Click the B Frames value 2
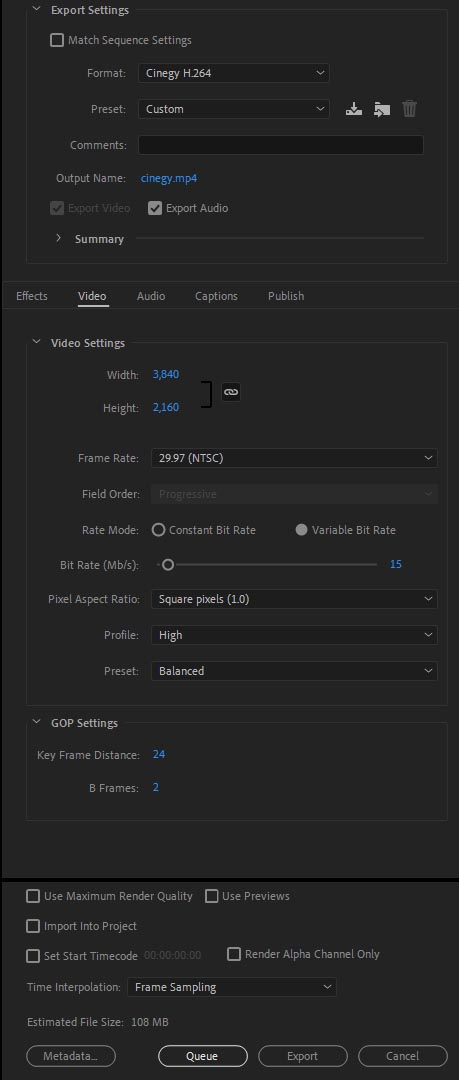 tap(156, 787)
